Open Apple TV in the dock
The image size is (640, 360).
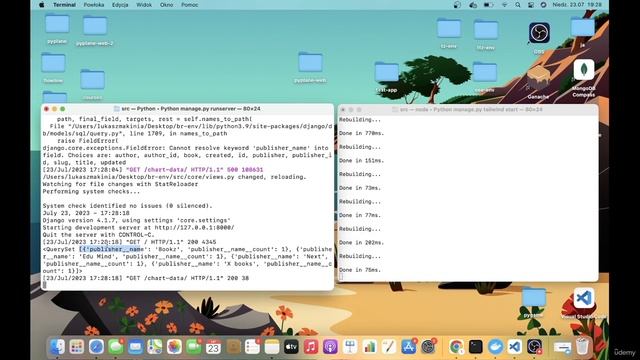(291, 347)
